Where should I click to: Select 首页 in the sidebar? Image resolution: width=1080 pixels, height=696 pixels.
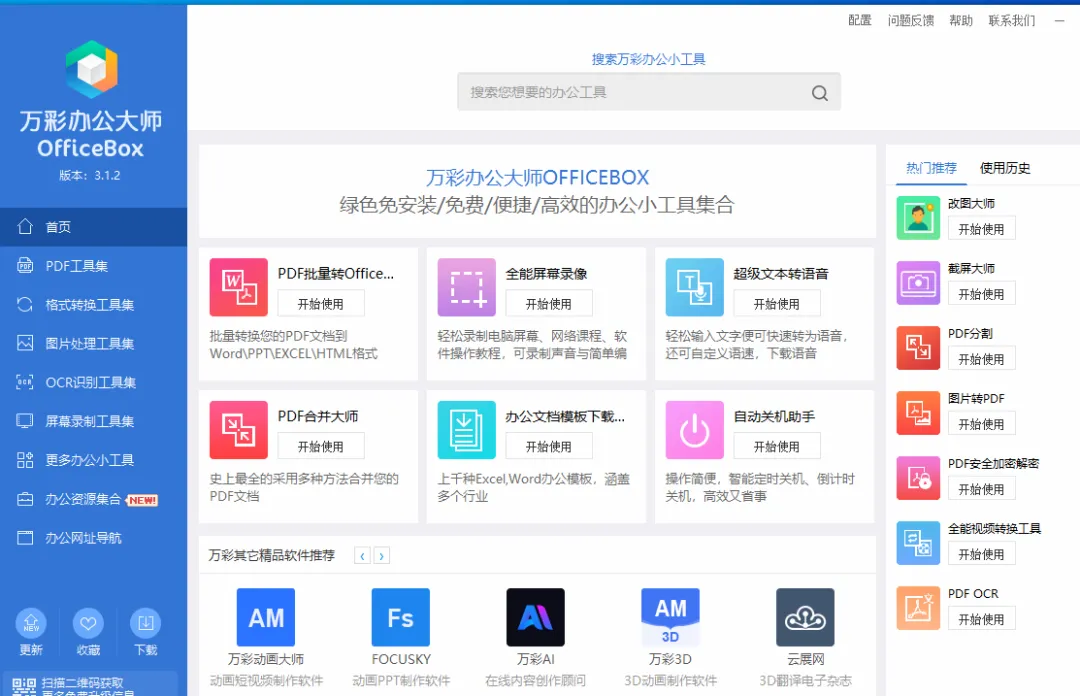point(94,227)
